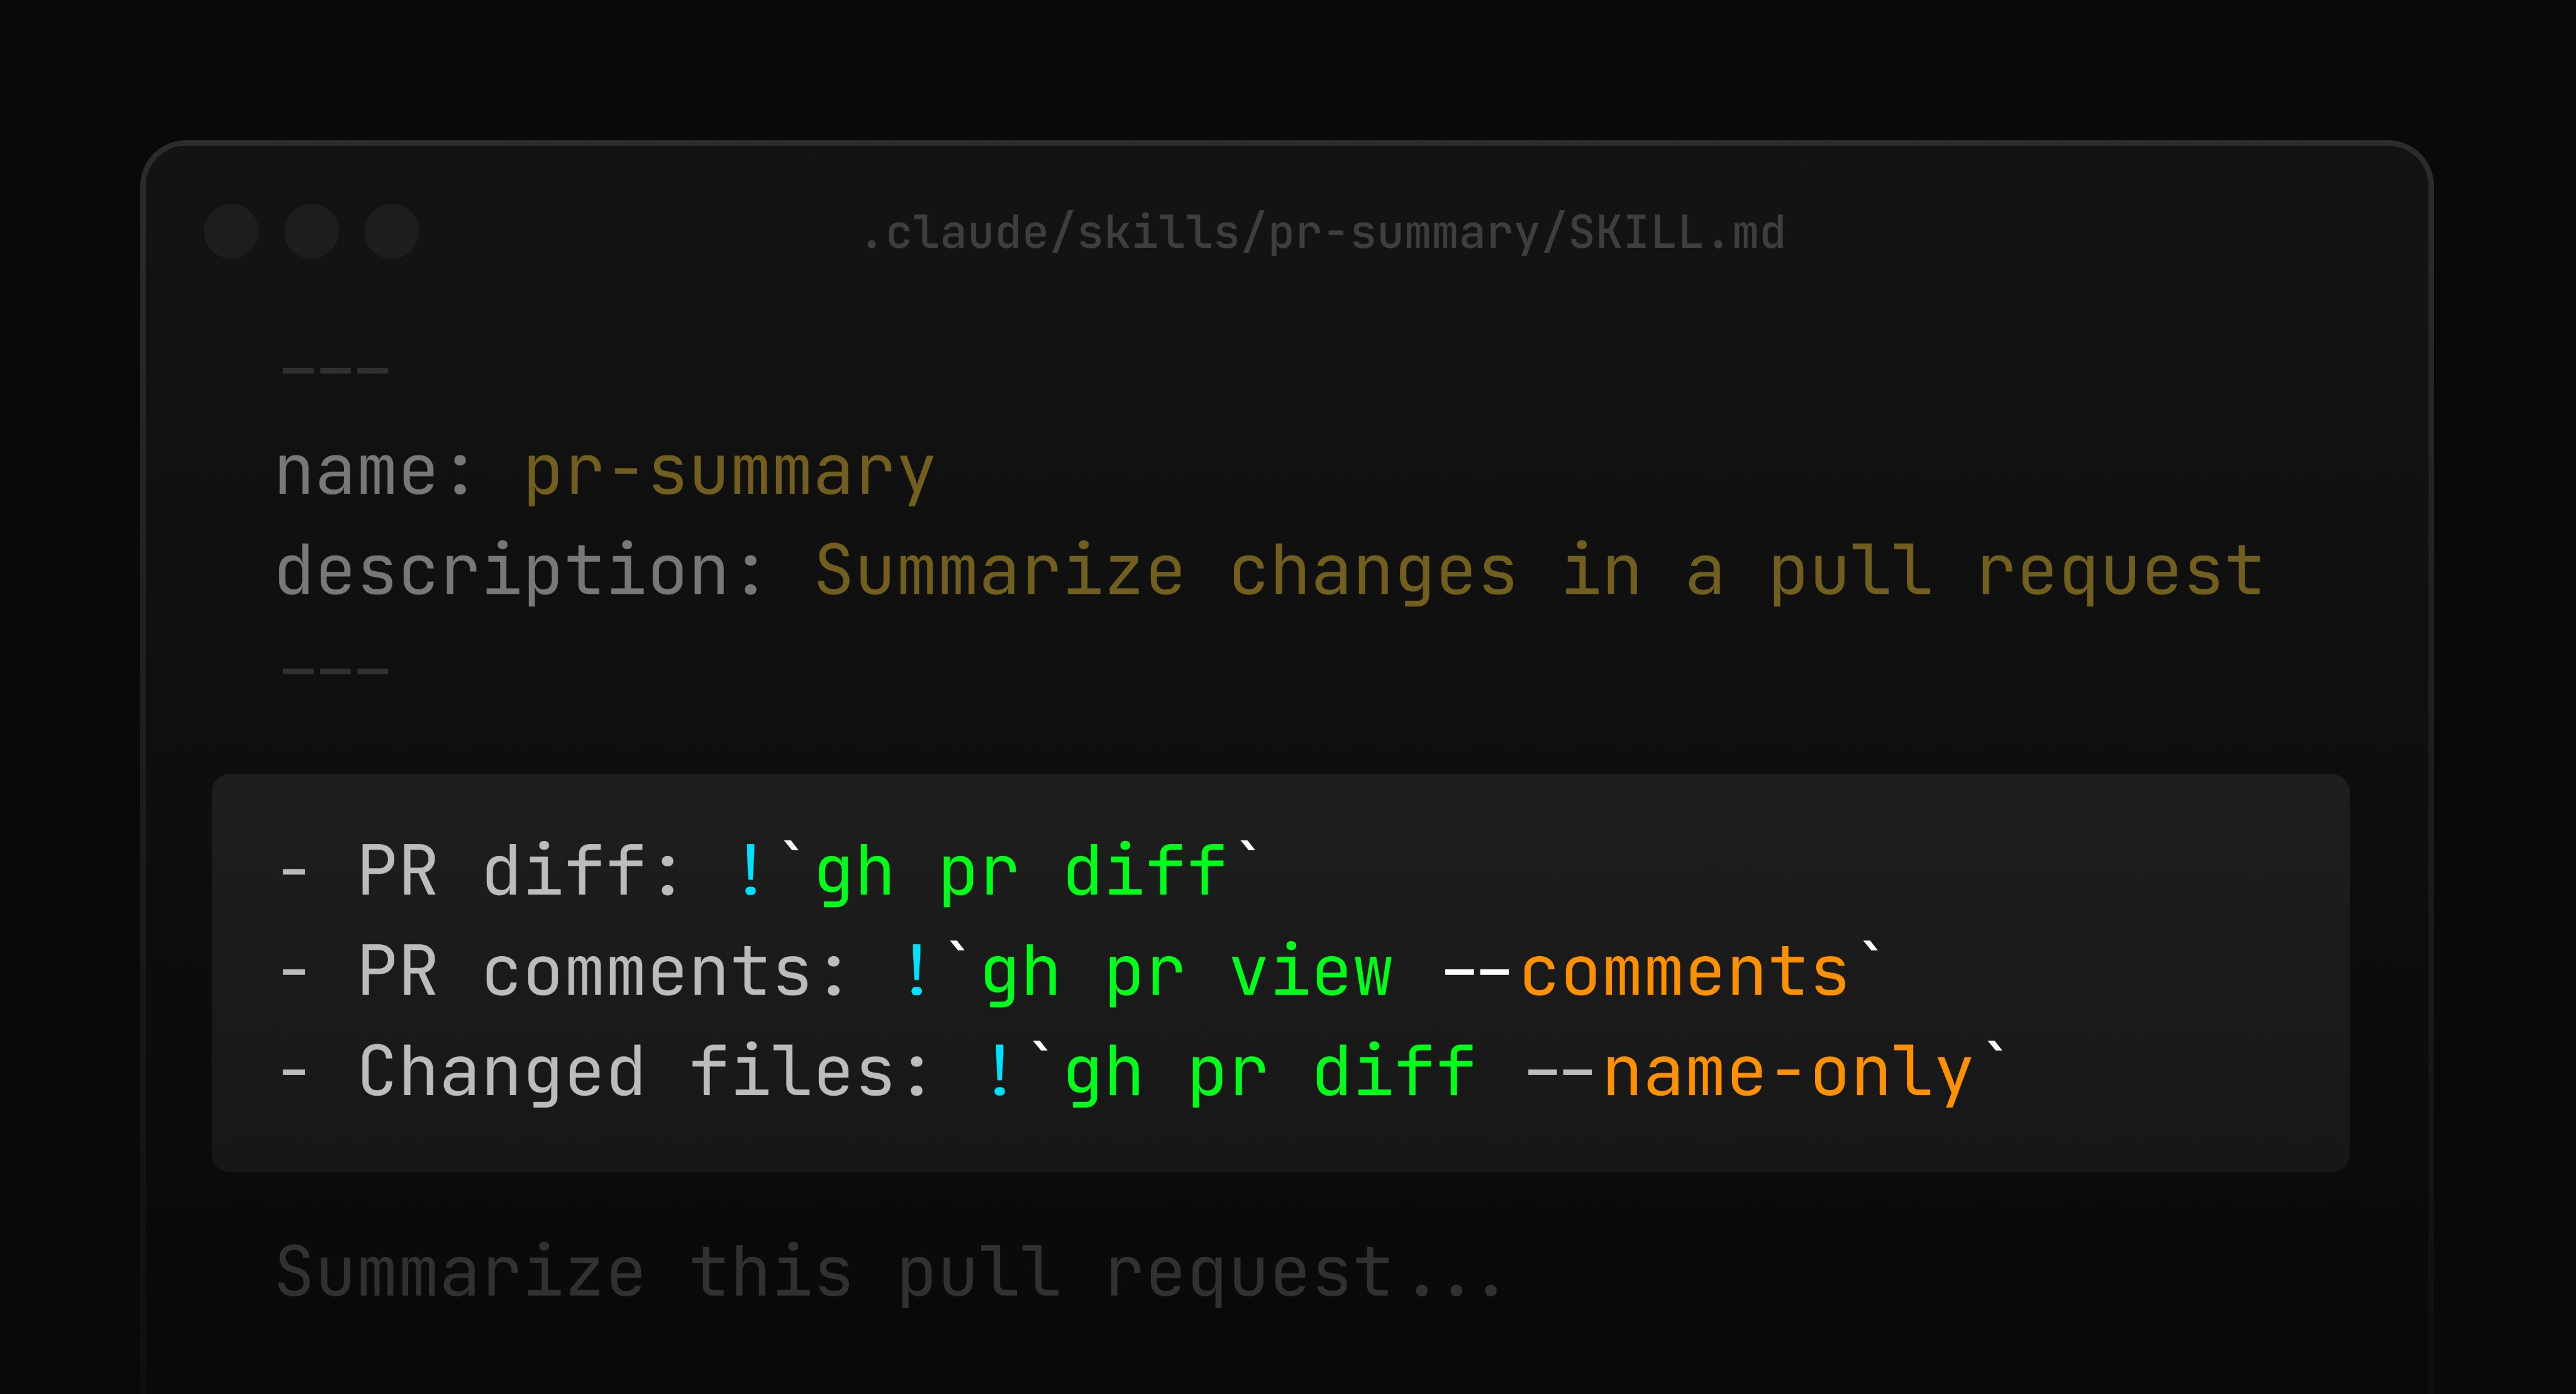Click the gh pr diff command after "PR diff:"
This screenshot has height=1394, width=2576.
(1020, 871)
